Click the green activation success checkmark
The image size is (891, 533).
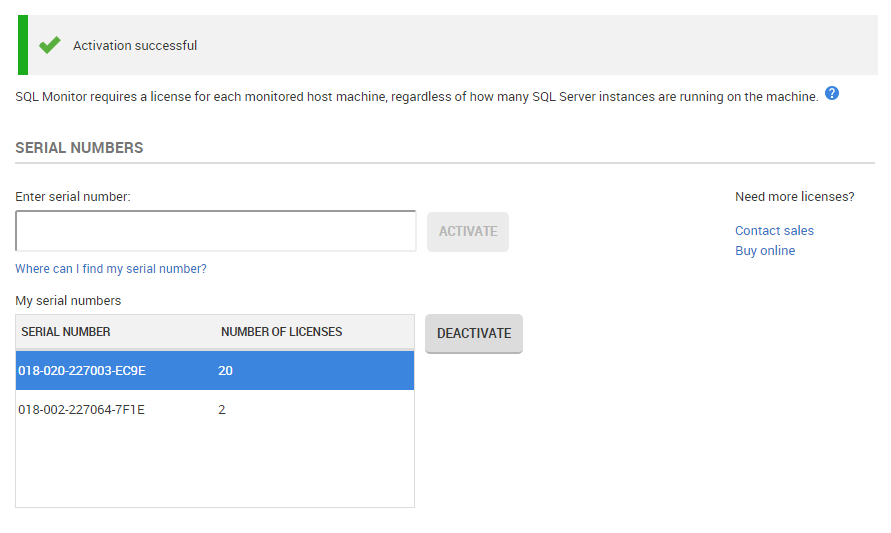[x=50, y=45]
